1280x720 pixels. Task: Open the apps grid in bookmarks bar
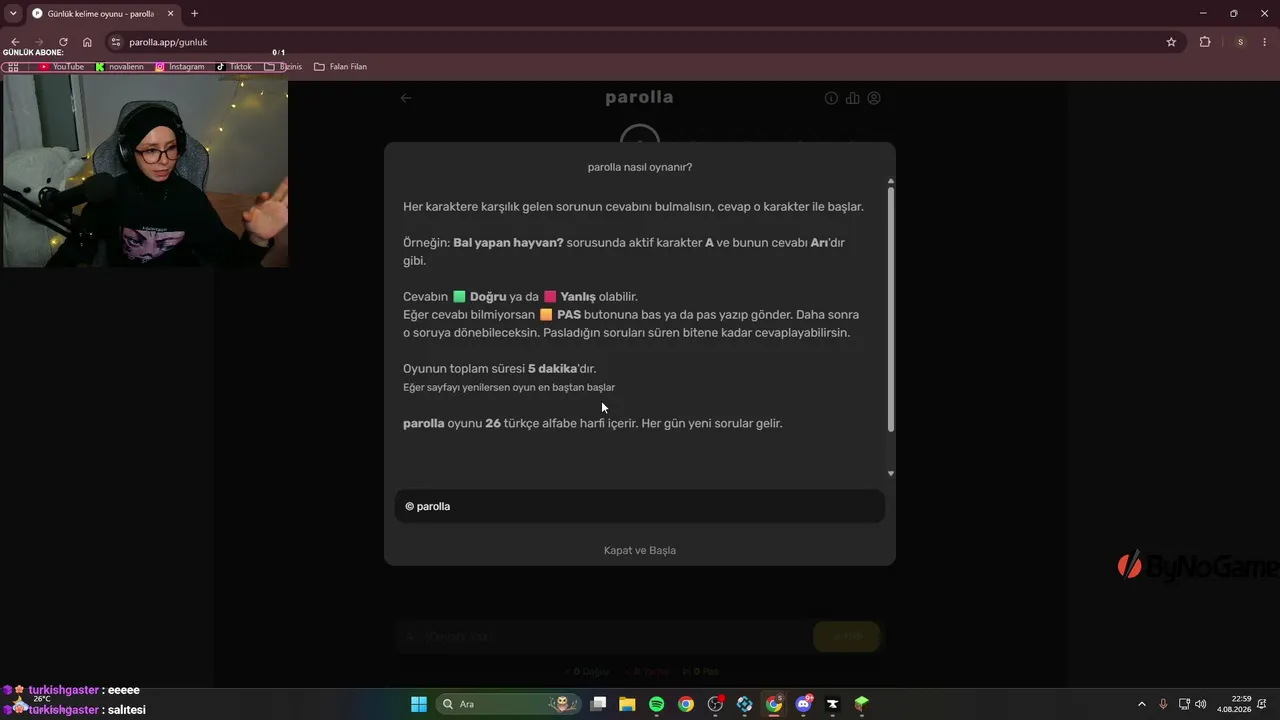[x=13, y=67]
